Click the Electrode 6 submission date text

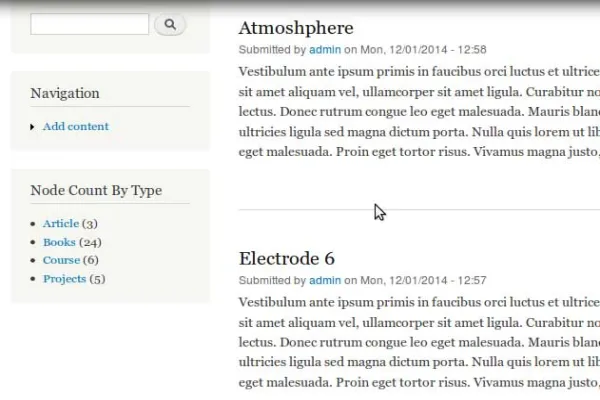click(x=424, y=280)
